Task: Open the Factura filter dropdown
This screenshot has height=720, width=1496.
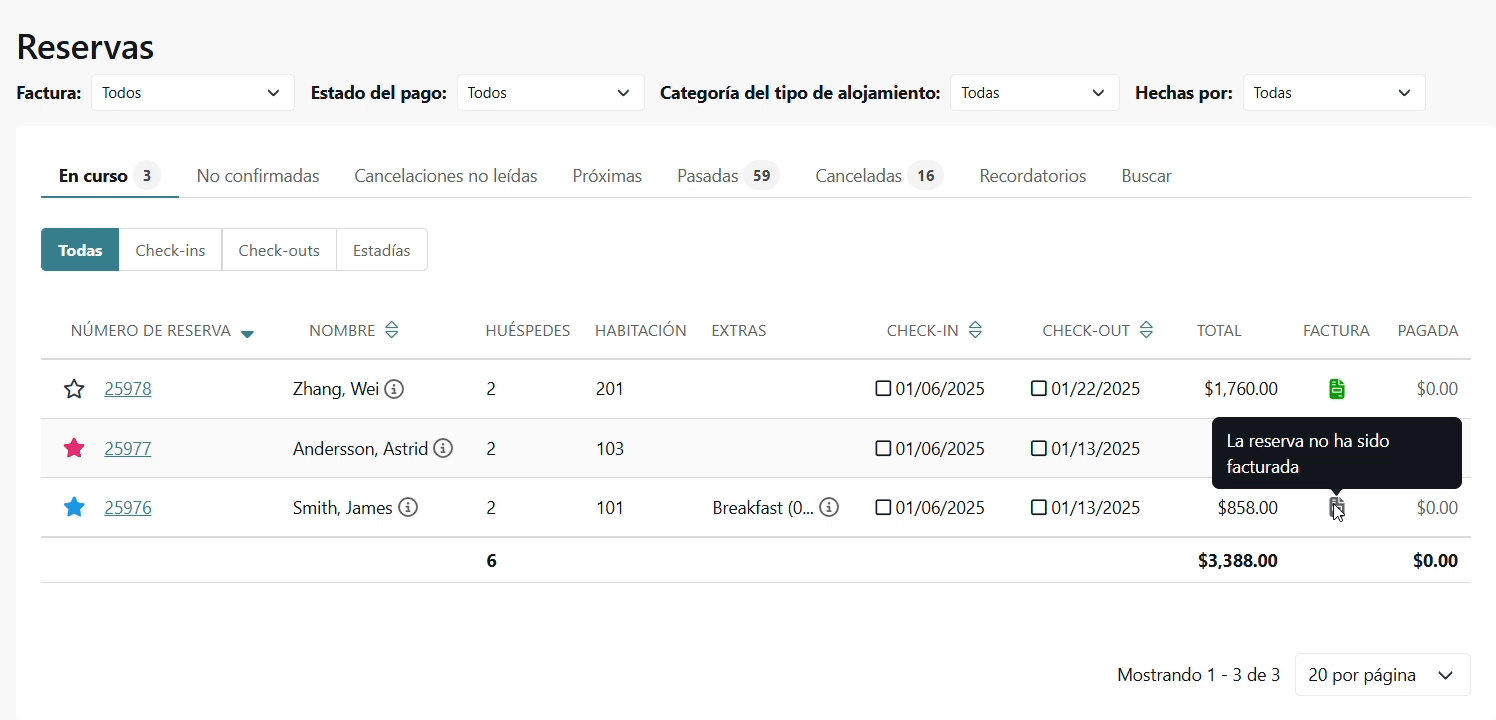Action: (192, 93)
